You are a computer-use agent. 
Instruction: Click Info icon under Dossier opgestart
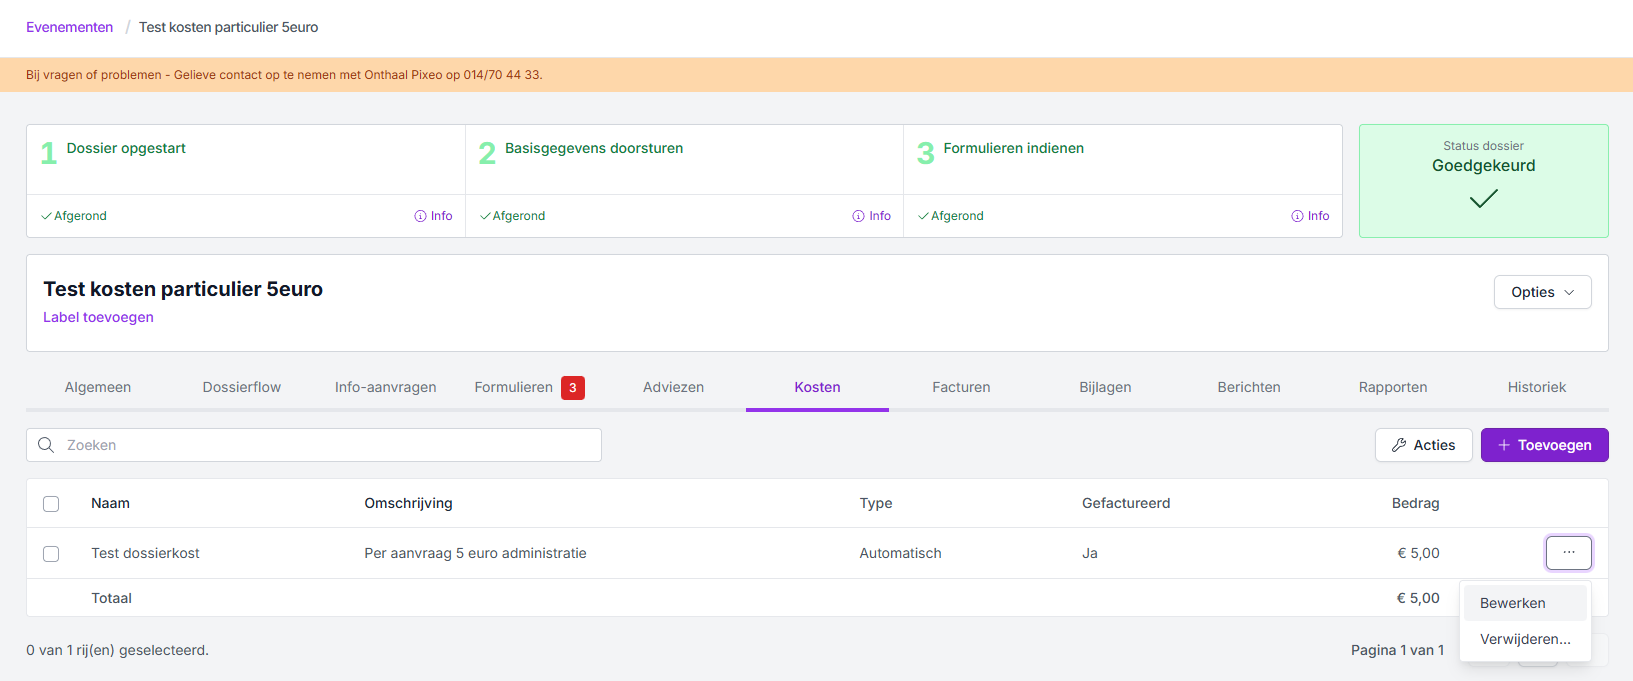click(420, 216)
